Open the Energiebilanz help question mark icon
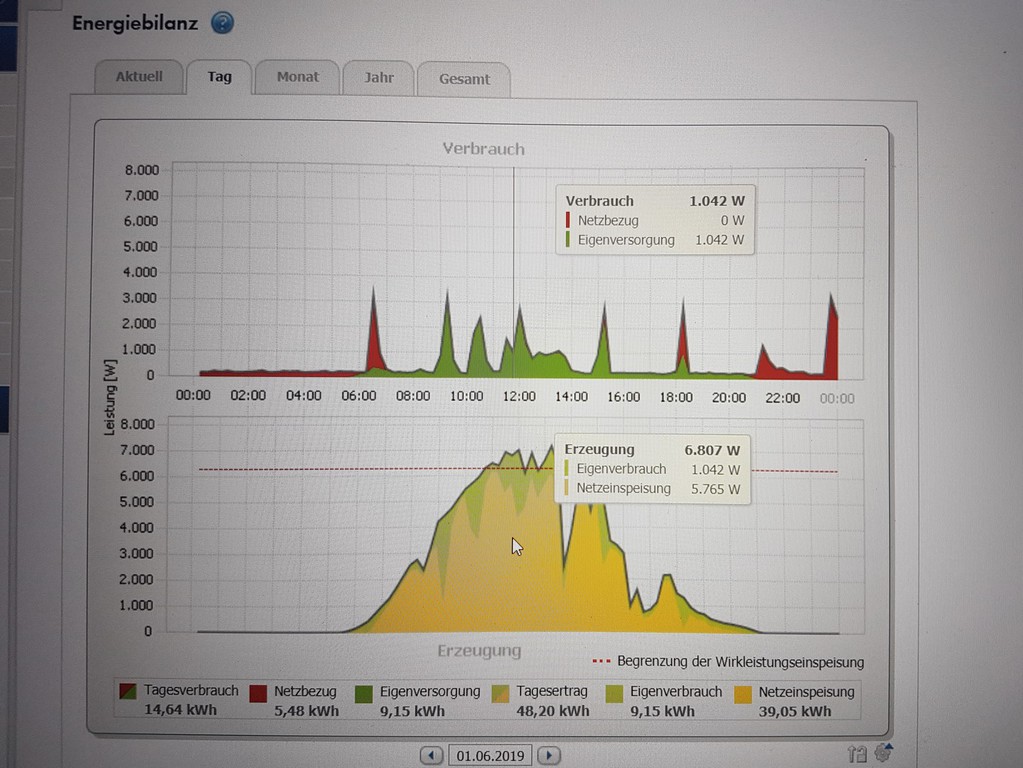1023x768 pixels. pyautogui.click(x=222, y=22)
